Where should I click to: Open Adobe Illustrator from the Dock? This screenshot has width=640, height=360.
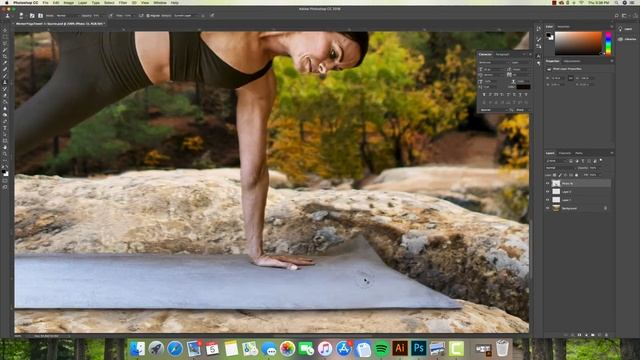(400, 348)
